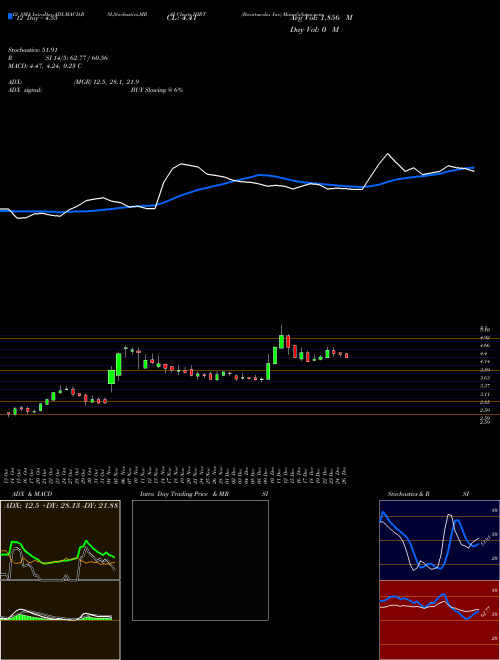Click the 'SI 14/3: 62.77 / 69.56' value
The height and width of the screenshot is (660, 500).
click(77, 58)
